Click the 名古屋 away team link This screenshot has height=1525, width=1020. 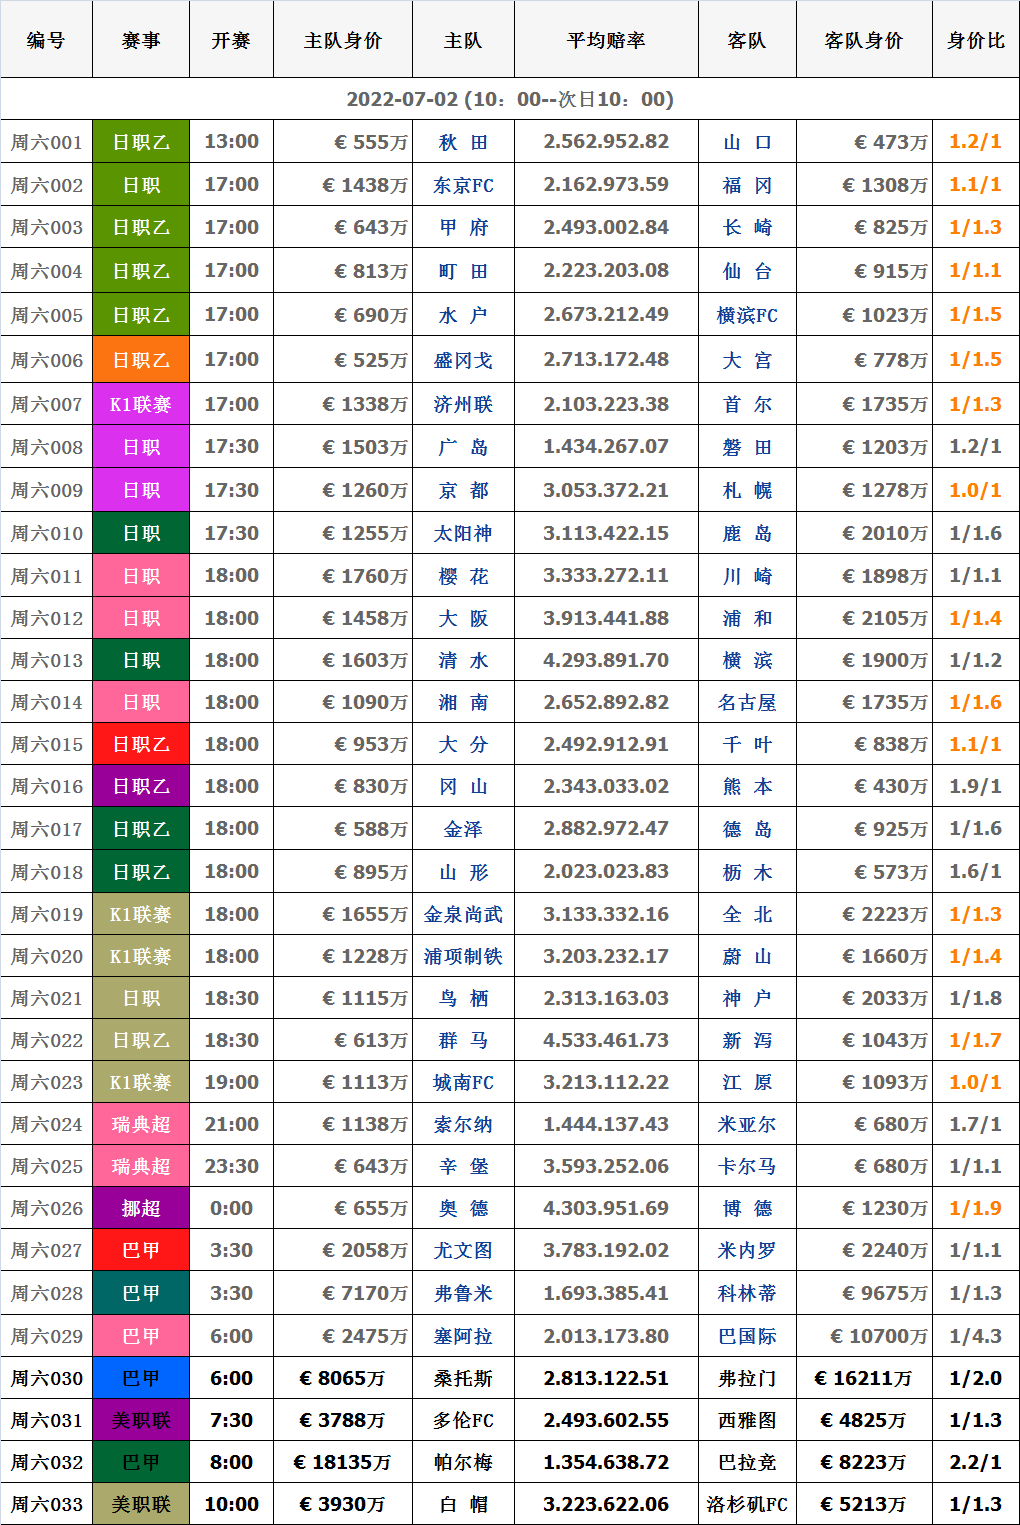click(x=746, y=702)
